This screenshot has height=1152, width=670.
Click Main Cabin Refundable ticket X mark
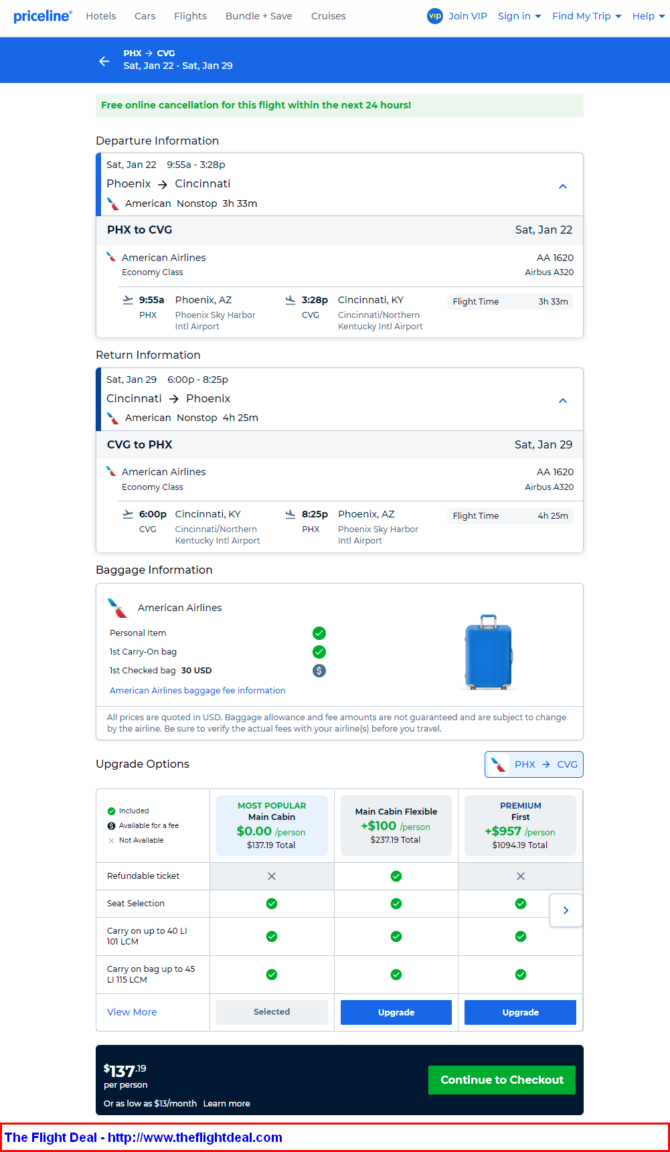pyautogui.click(x=272, y=876)
